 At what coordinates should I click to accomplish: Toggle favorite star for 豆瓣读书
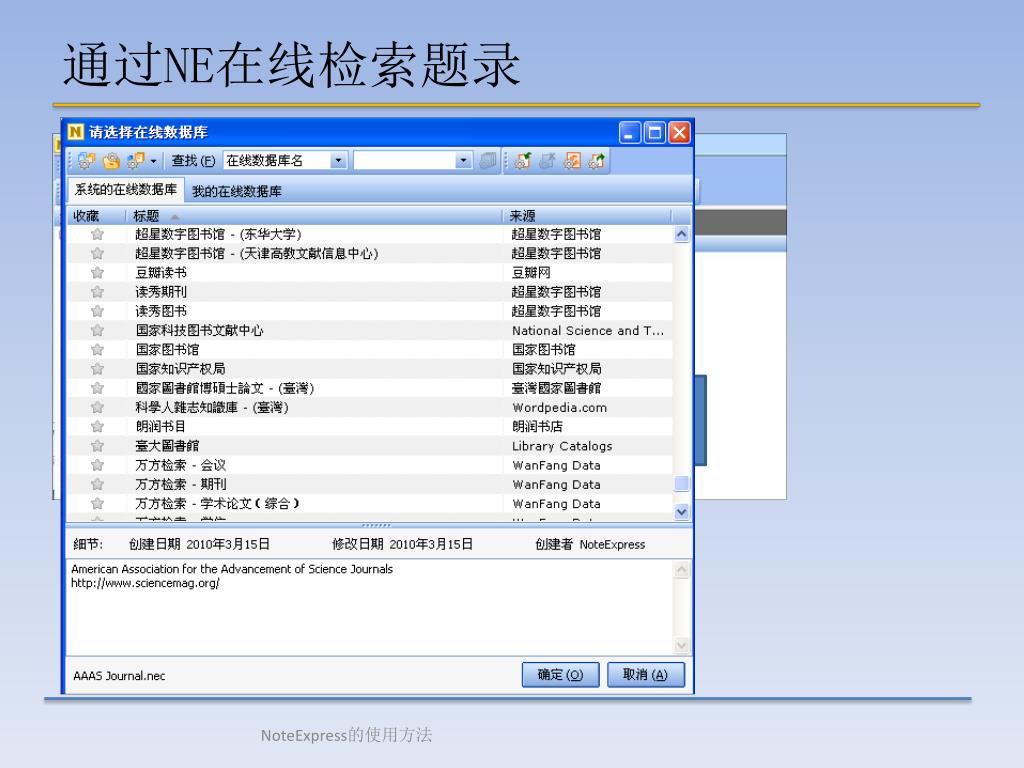point(97,272)
